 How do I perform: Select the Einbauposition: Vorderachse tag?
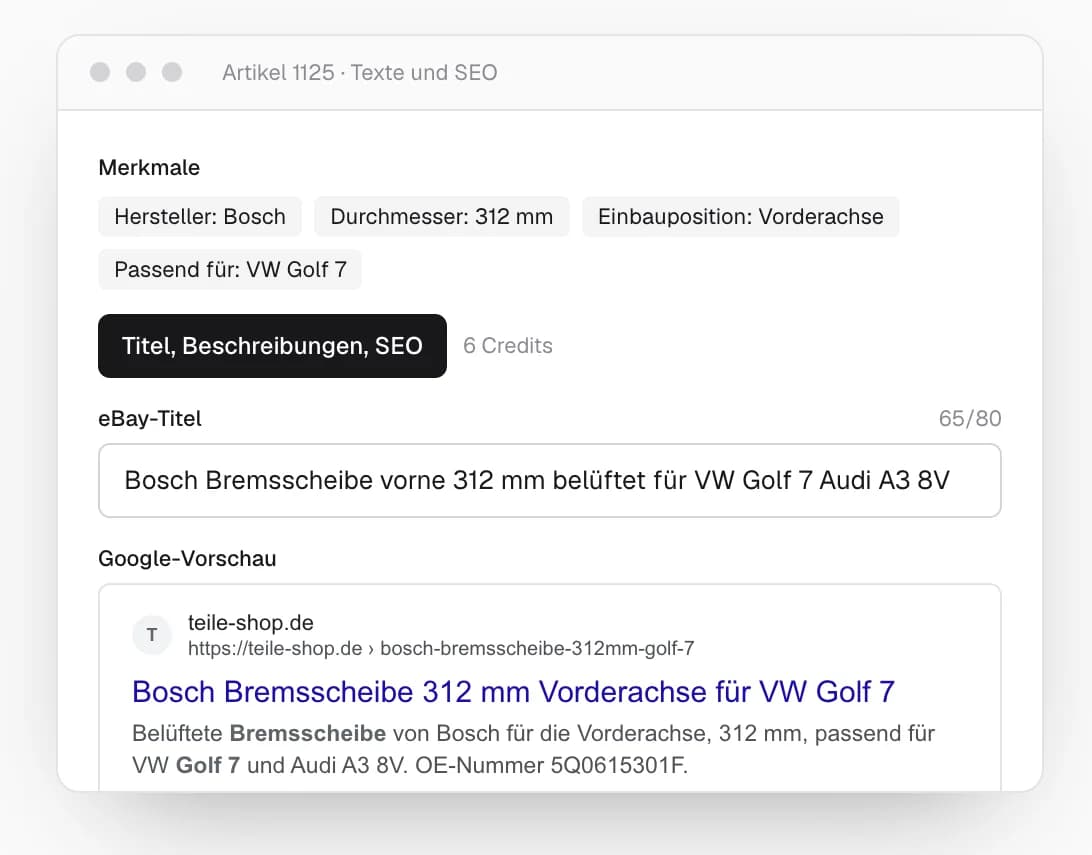pyautogui.click(x=740, y=217)
